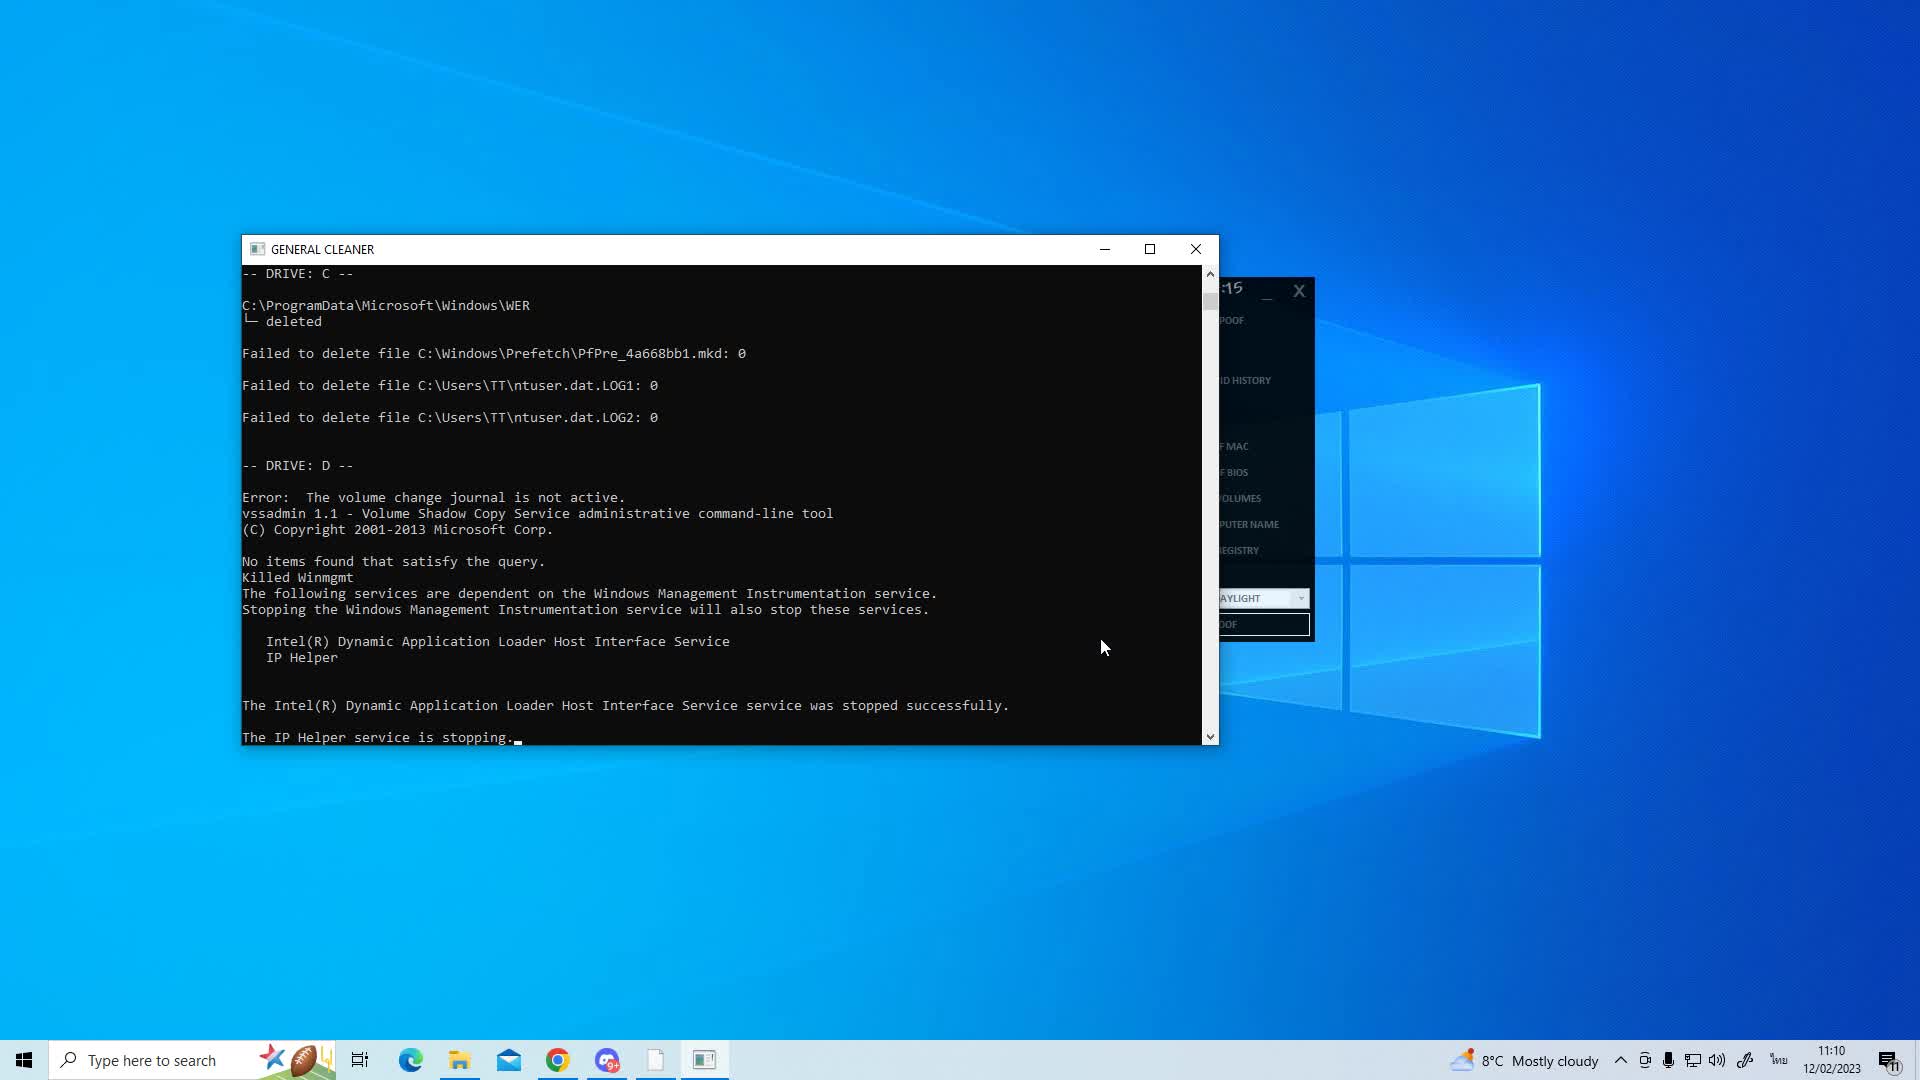Select the HISTORY option in spoofer window

coord(1245,380)
